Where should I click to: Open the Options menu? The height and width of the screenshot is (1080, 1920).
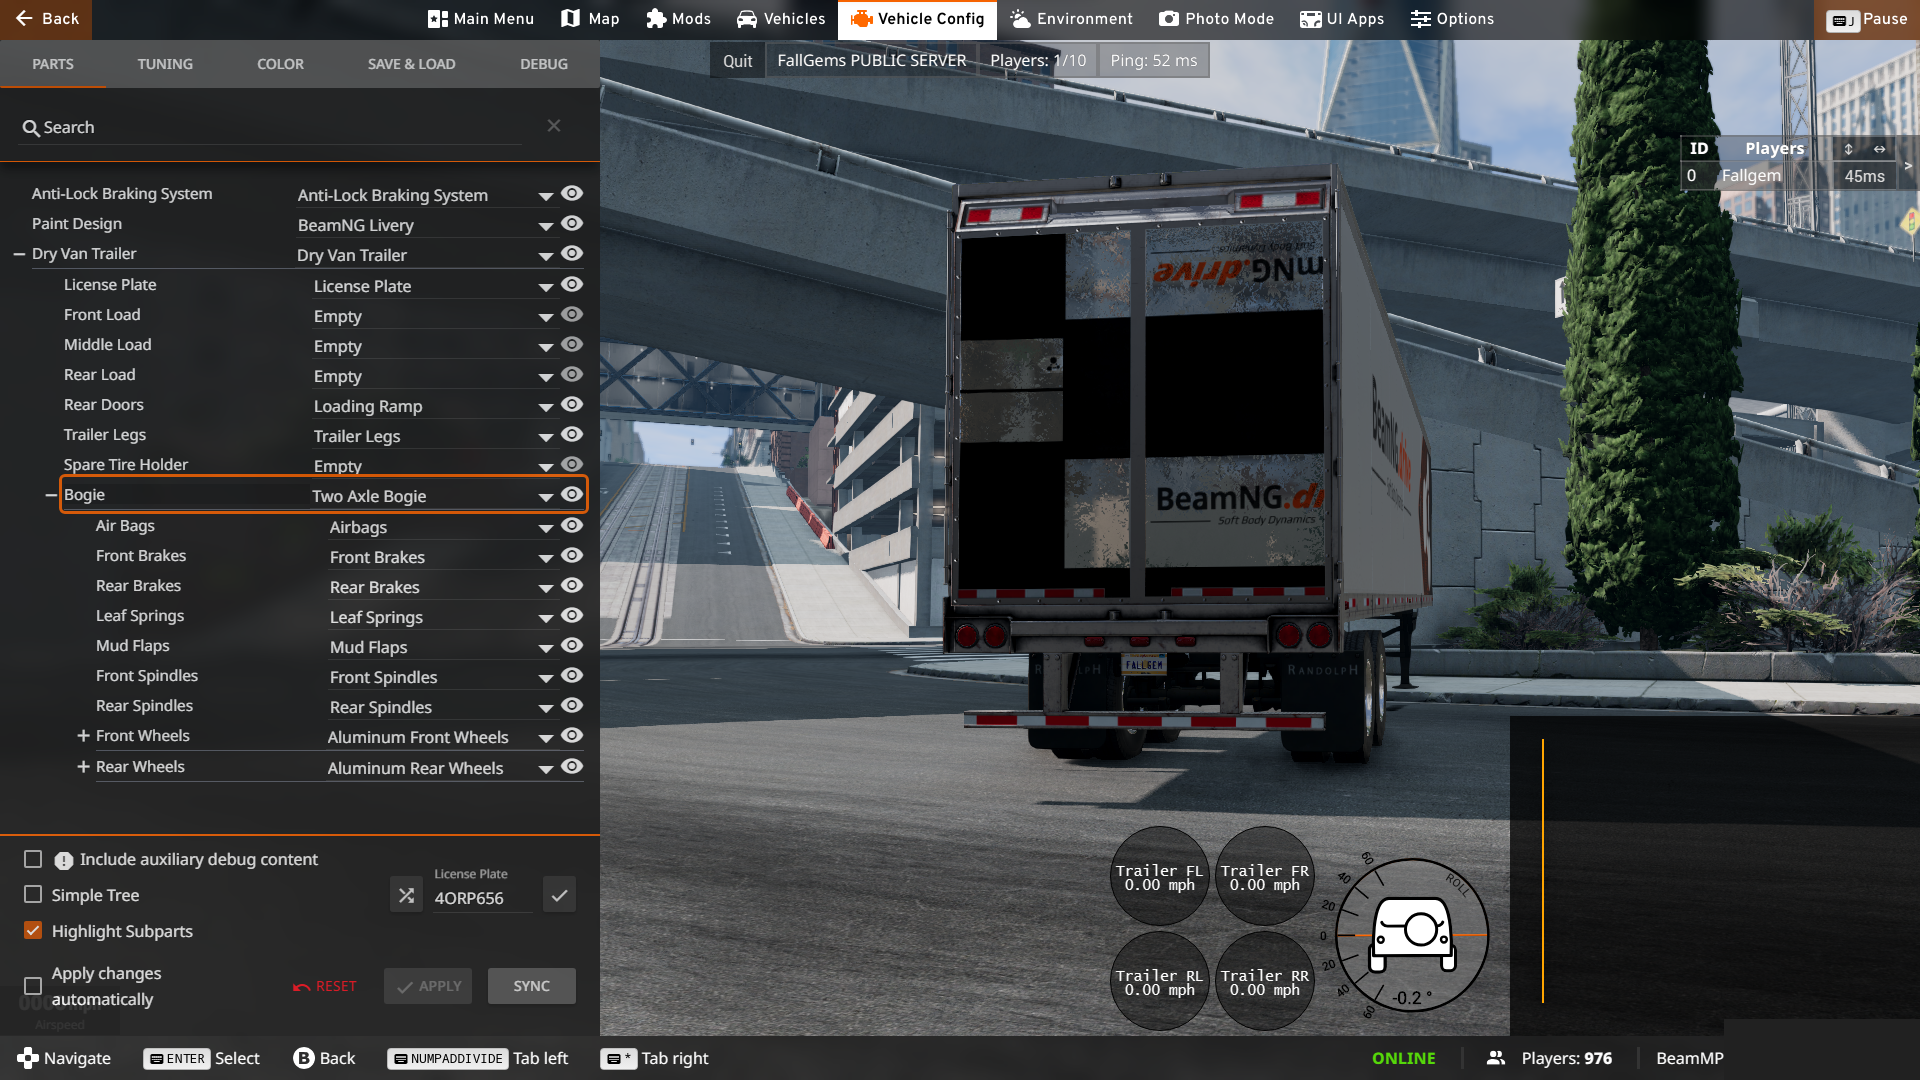1452,19
